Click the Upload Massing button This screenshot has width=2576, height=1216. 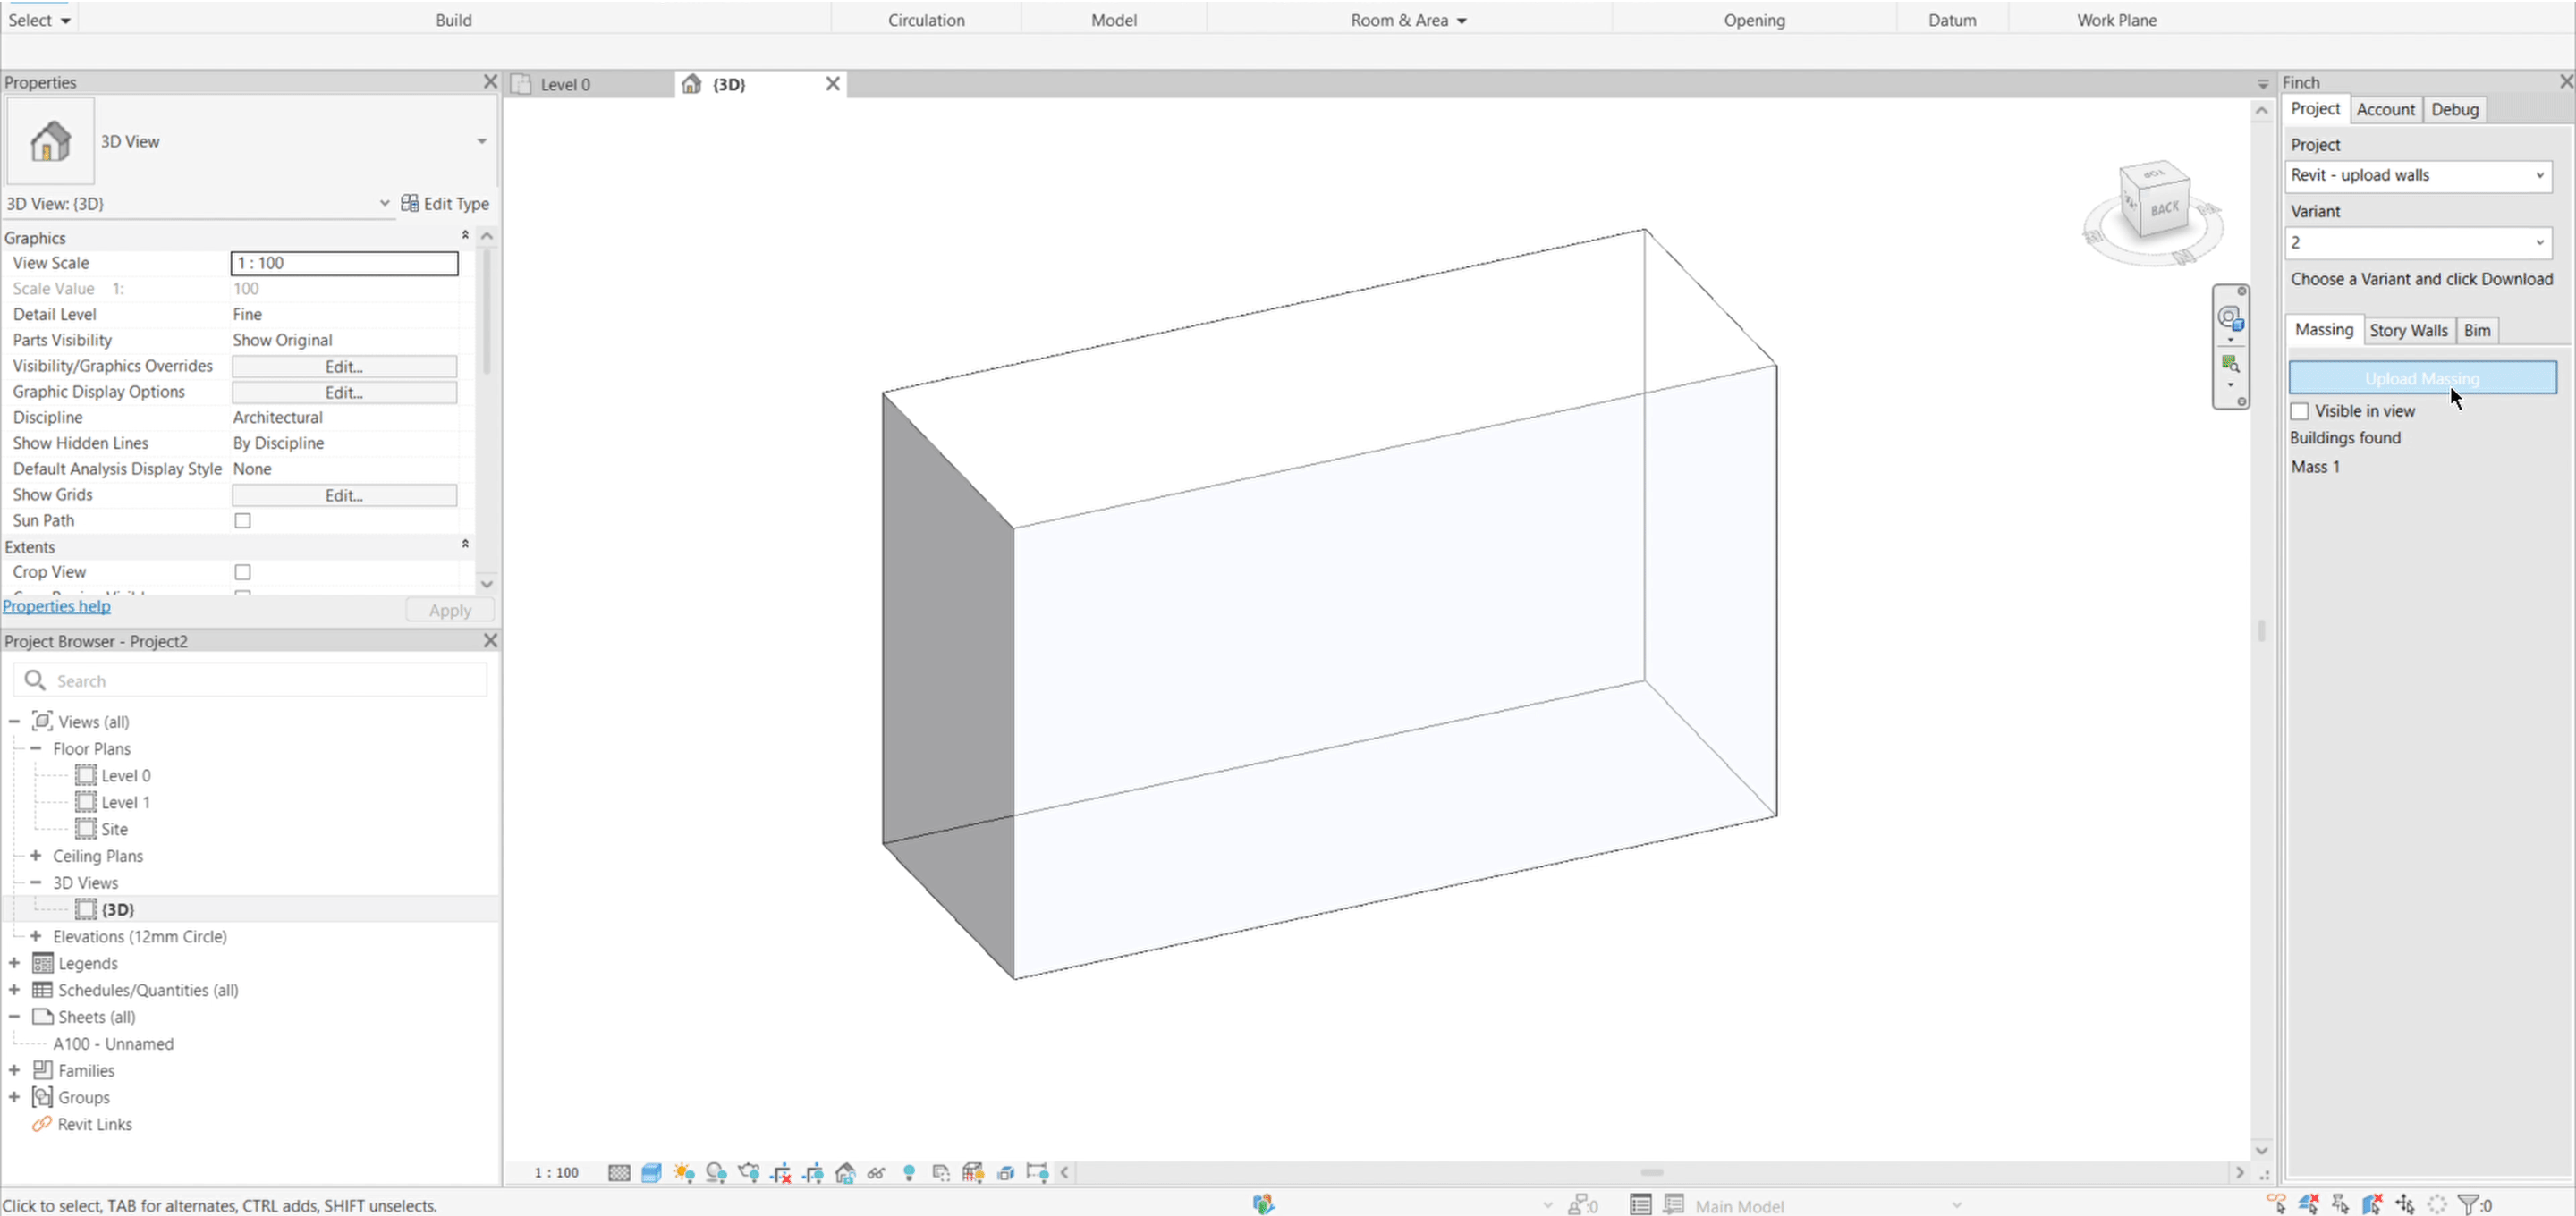click(2422, 379)
